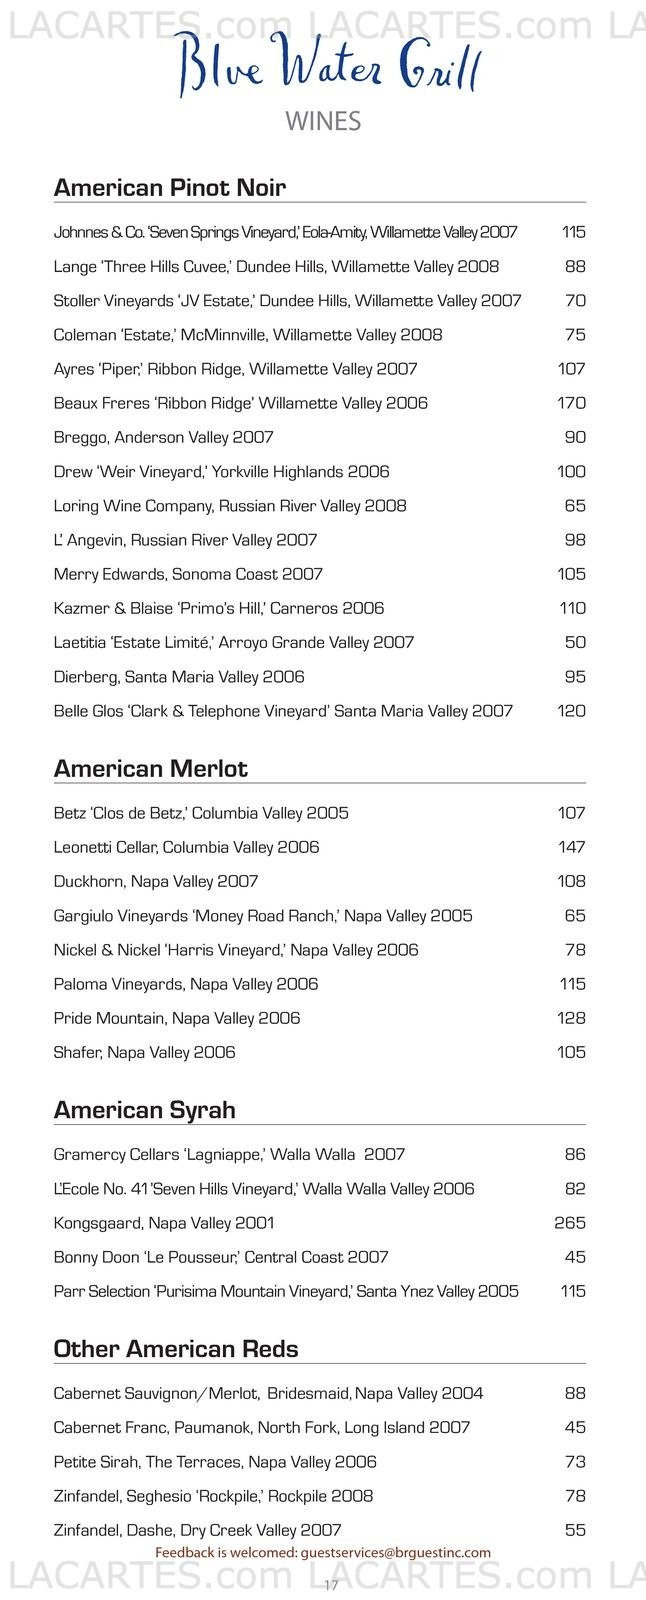
Task: Click the page number 17 at bottom
Action: (x=332, y=1586)
